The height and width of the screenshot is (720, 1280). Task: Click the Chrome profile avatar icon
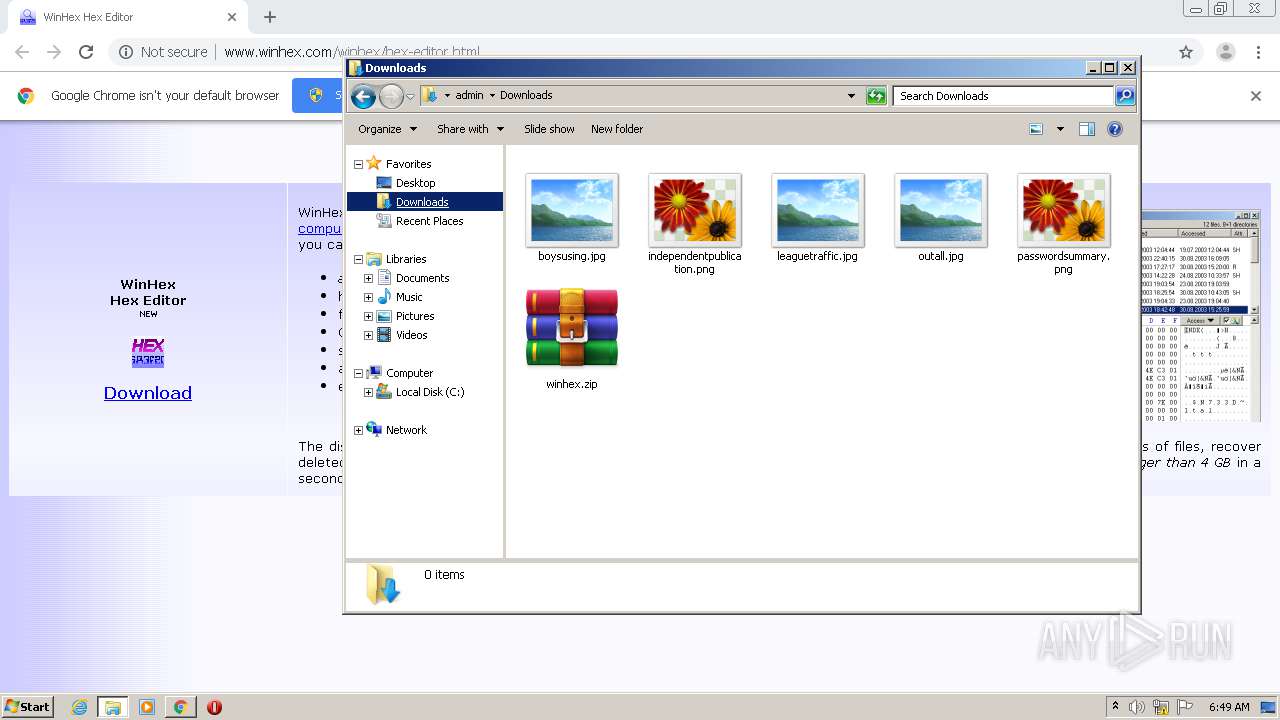coord(1226,52)
